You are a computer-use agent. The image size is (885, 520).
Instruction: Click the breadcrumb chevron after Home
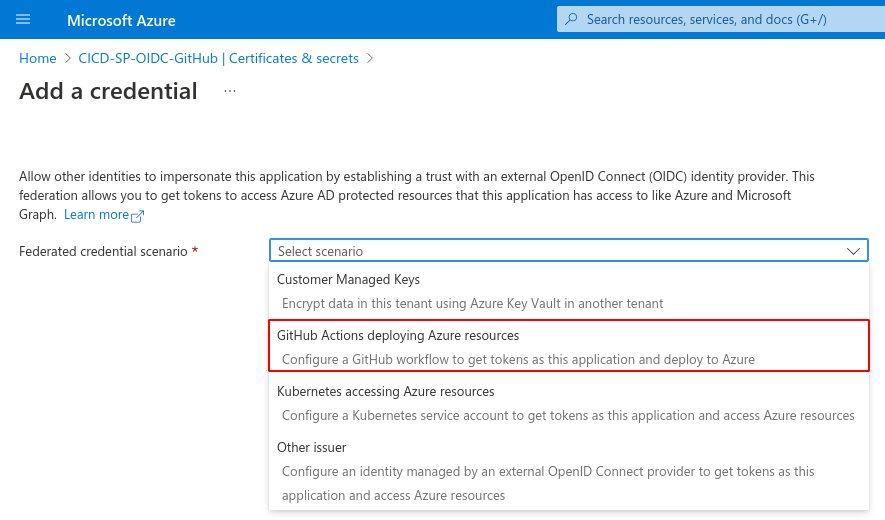[x=67, y=58]
